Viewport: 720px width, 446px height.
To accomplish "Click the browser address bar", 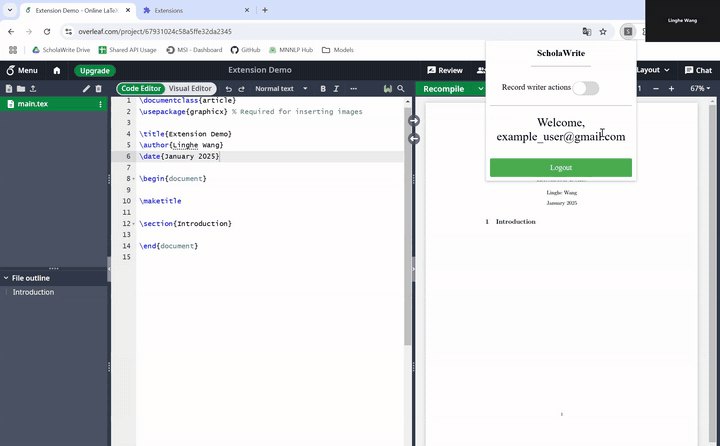I will (x=321, y=32).
